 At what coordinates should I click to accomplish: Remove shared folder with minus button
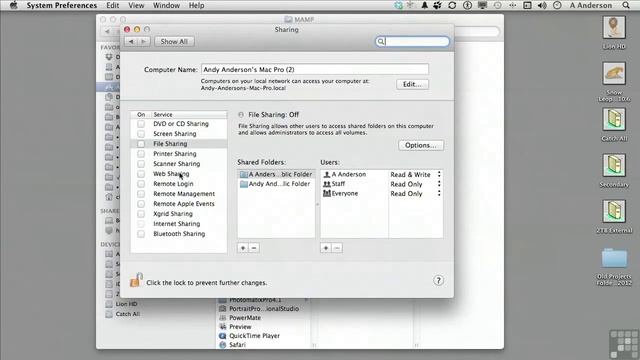tap(254, 248)
